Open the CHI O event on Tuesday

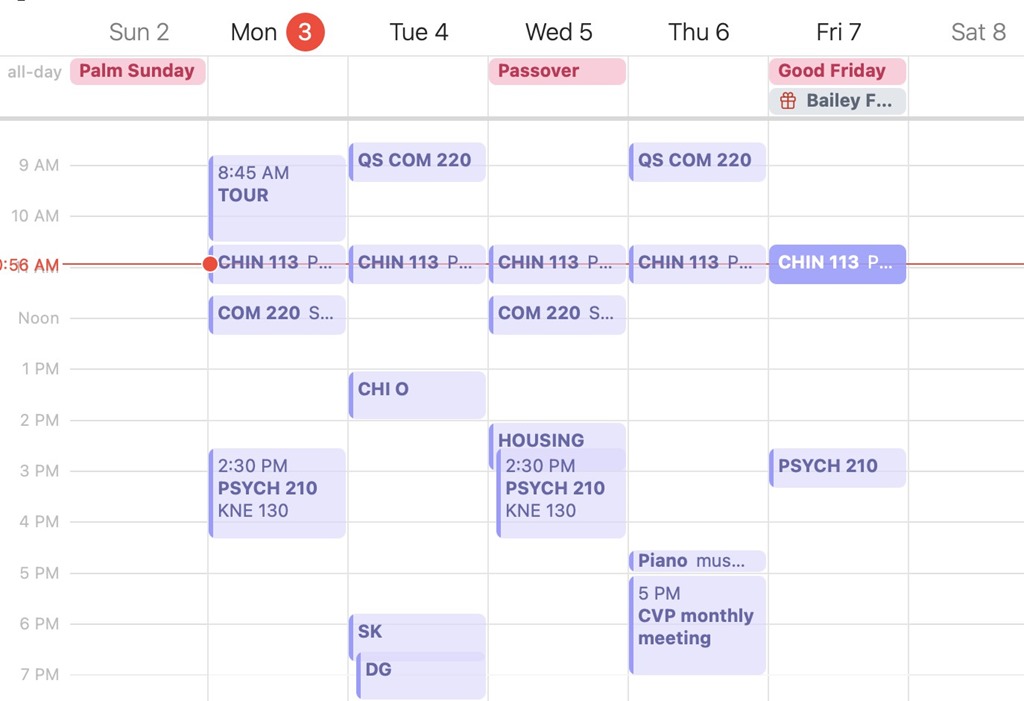click(x=417, y=395)
